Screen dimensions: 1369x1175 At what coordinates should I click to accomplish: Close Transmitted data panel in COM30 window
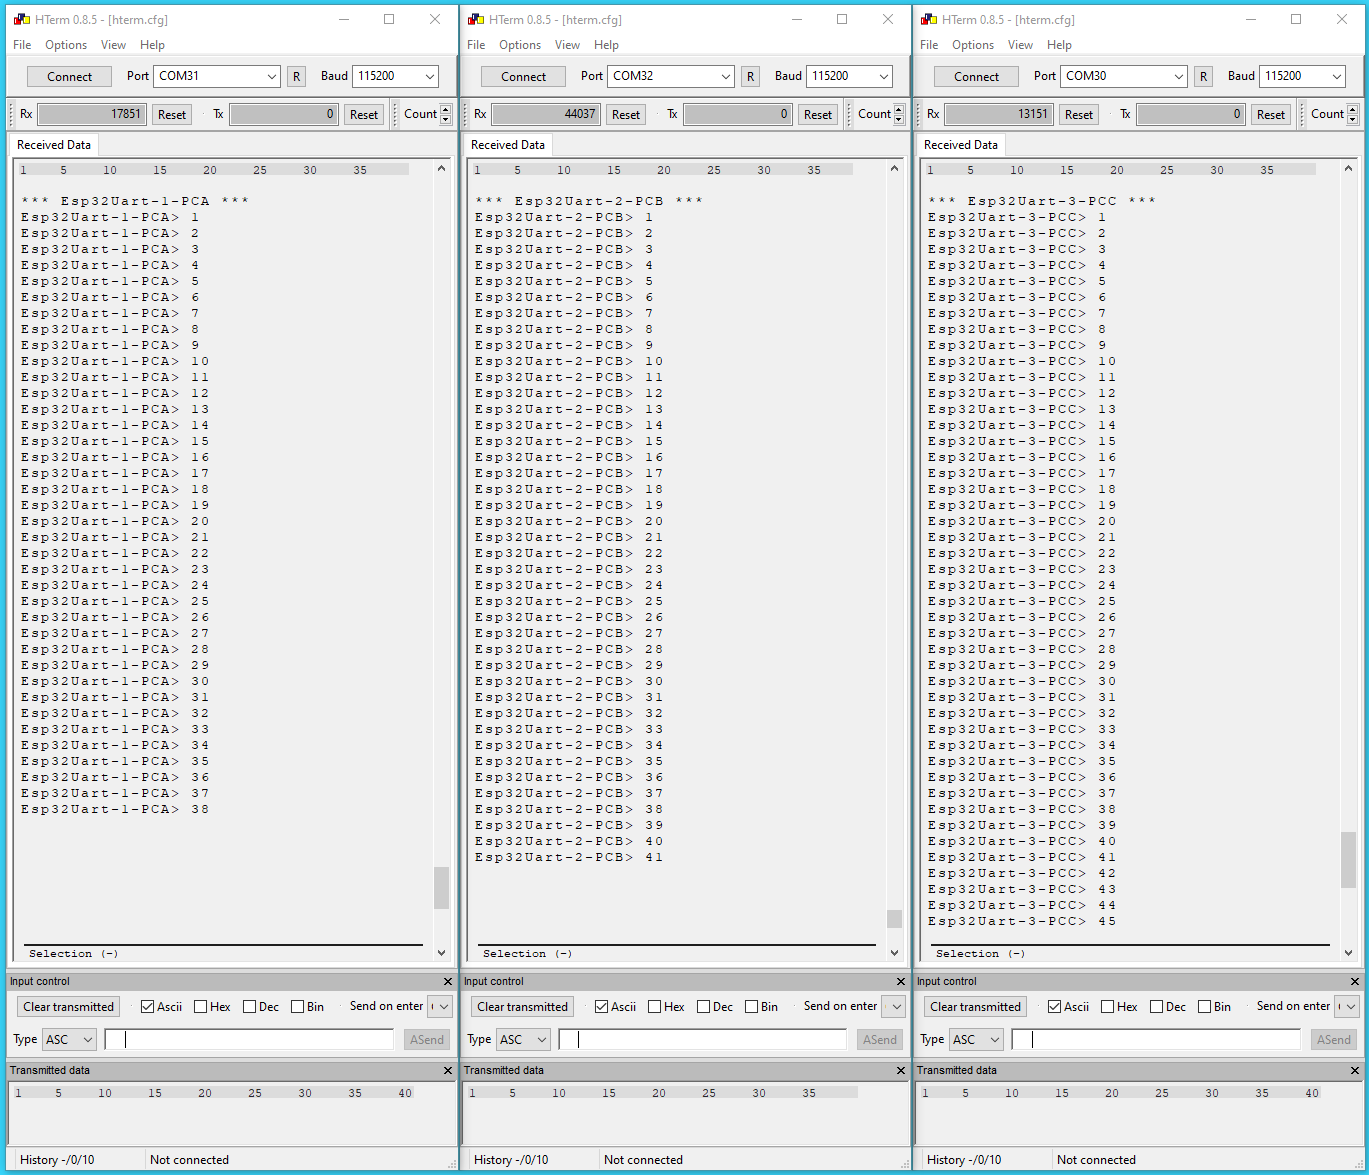[x=1354, y=1071]
